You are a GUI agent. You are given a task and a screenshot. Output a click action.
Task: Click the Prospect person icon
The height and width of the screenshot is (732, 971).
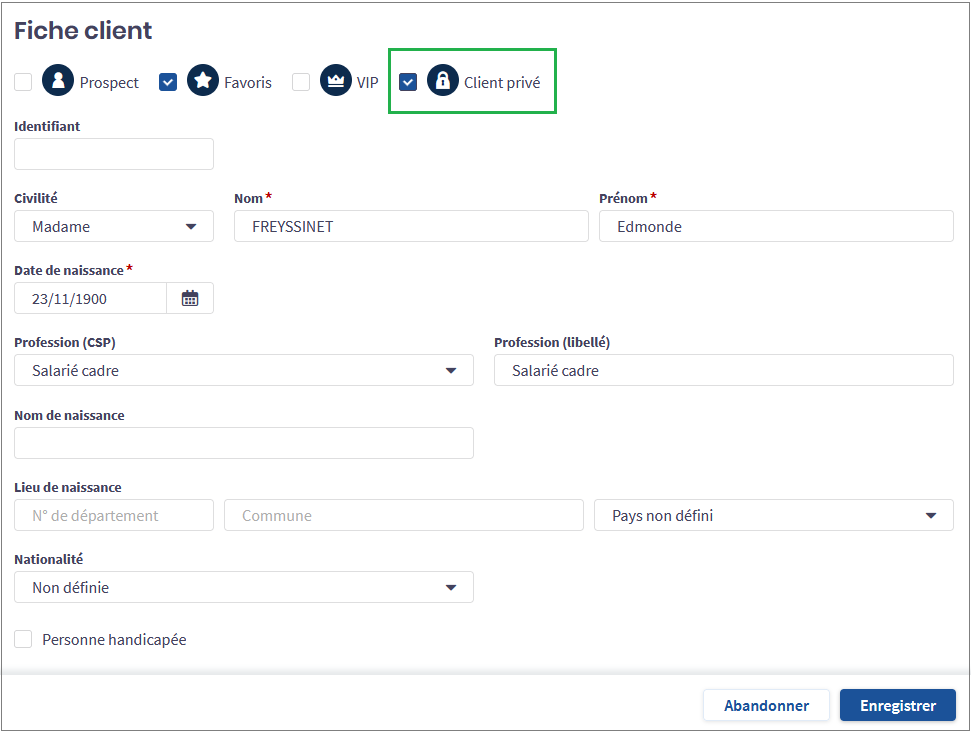[58, 81]
